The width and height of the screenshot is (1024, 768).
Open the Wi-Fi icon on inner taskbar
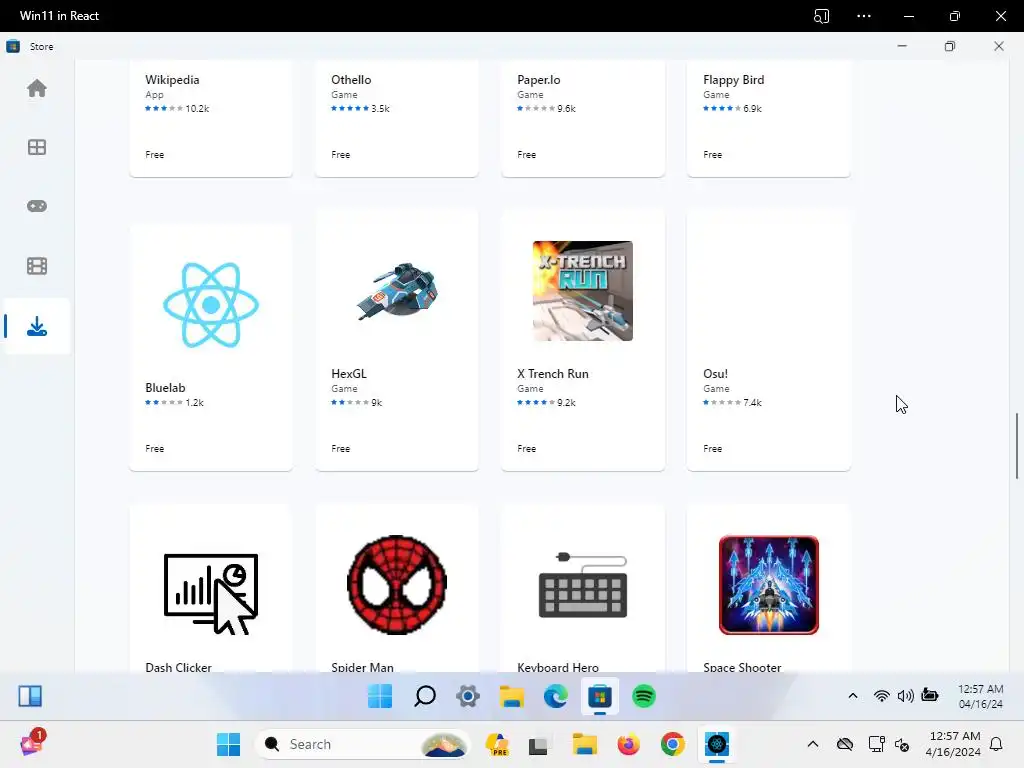(882, 696)
